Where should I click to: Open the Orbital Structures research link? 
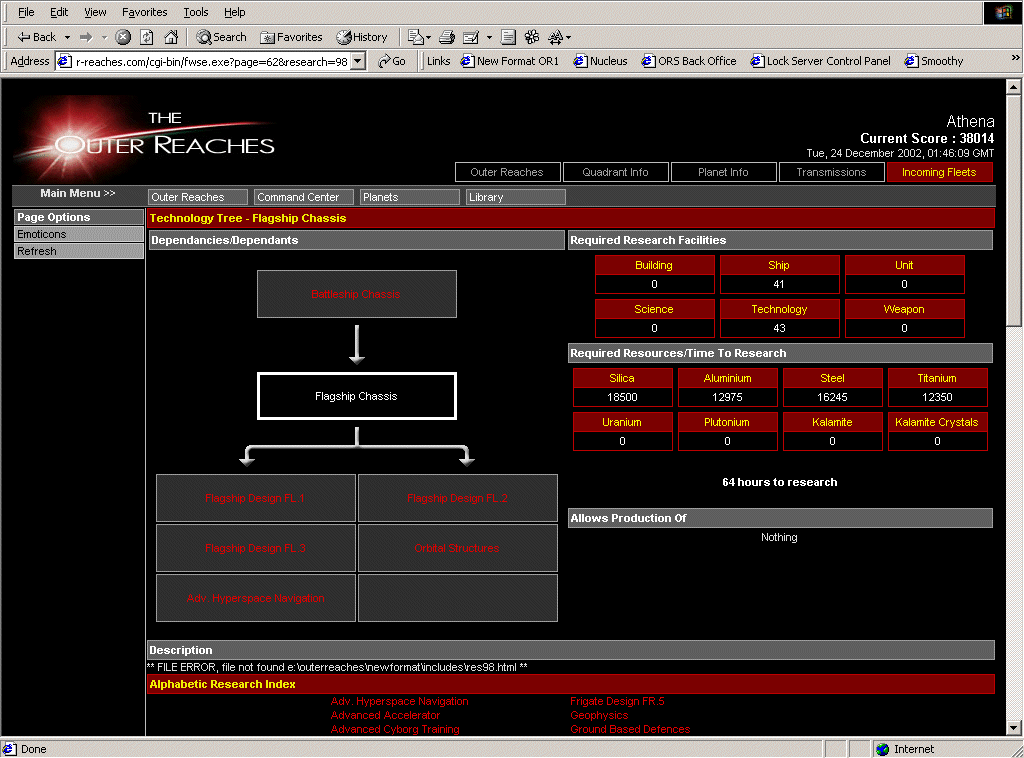click(457, 548)
